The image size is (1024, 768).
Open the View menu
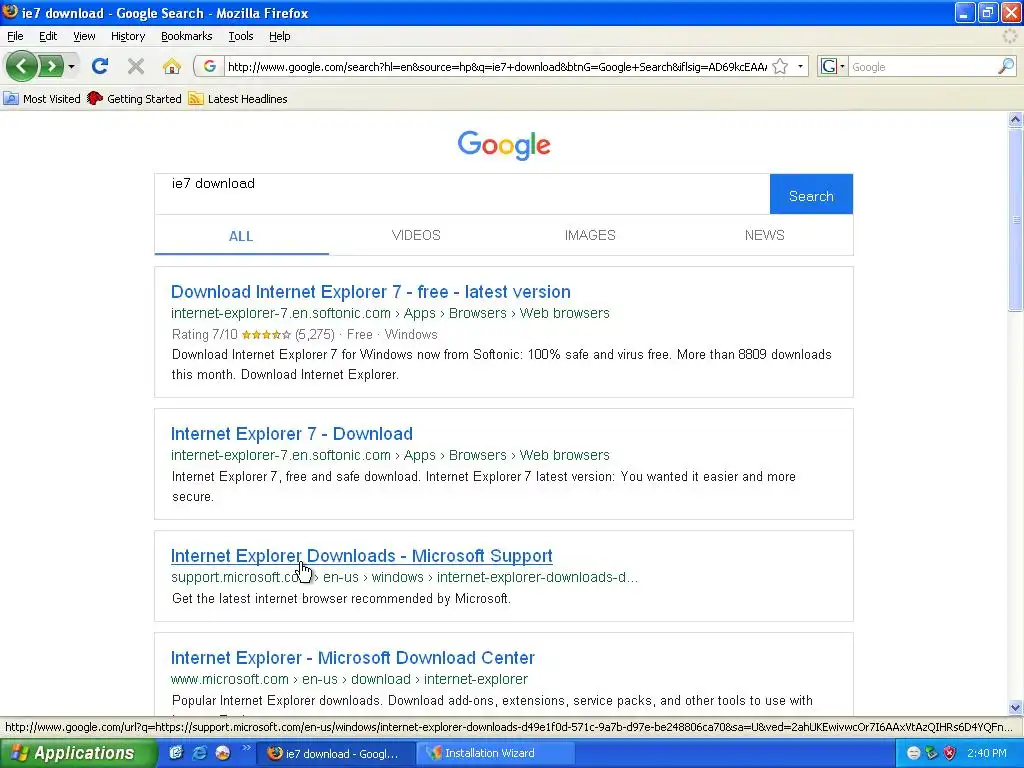tap(84, 36)
